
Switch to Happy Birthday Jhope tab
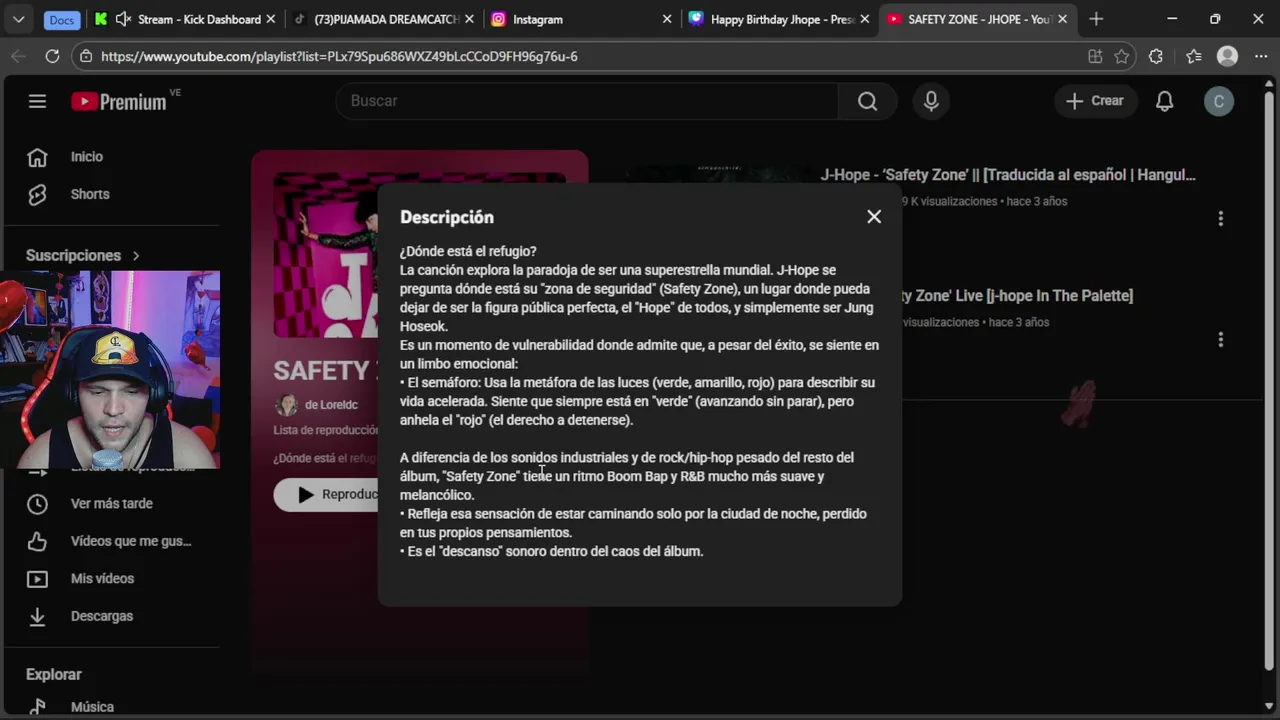coord(778,19)
